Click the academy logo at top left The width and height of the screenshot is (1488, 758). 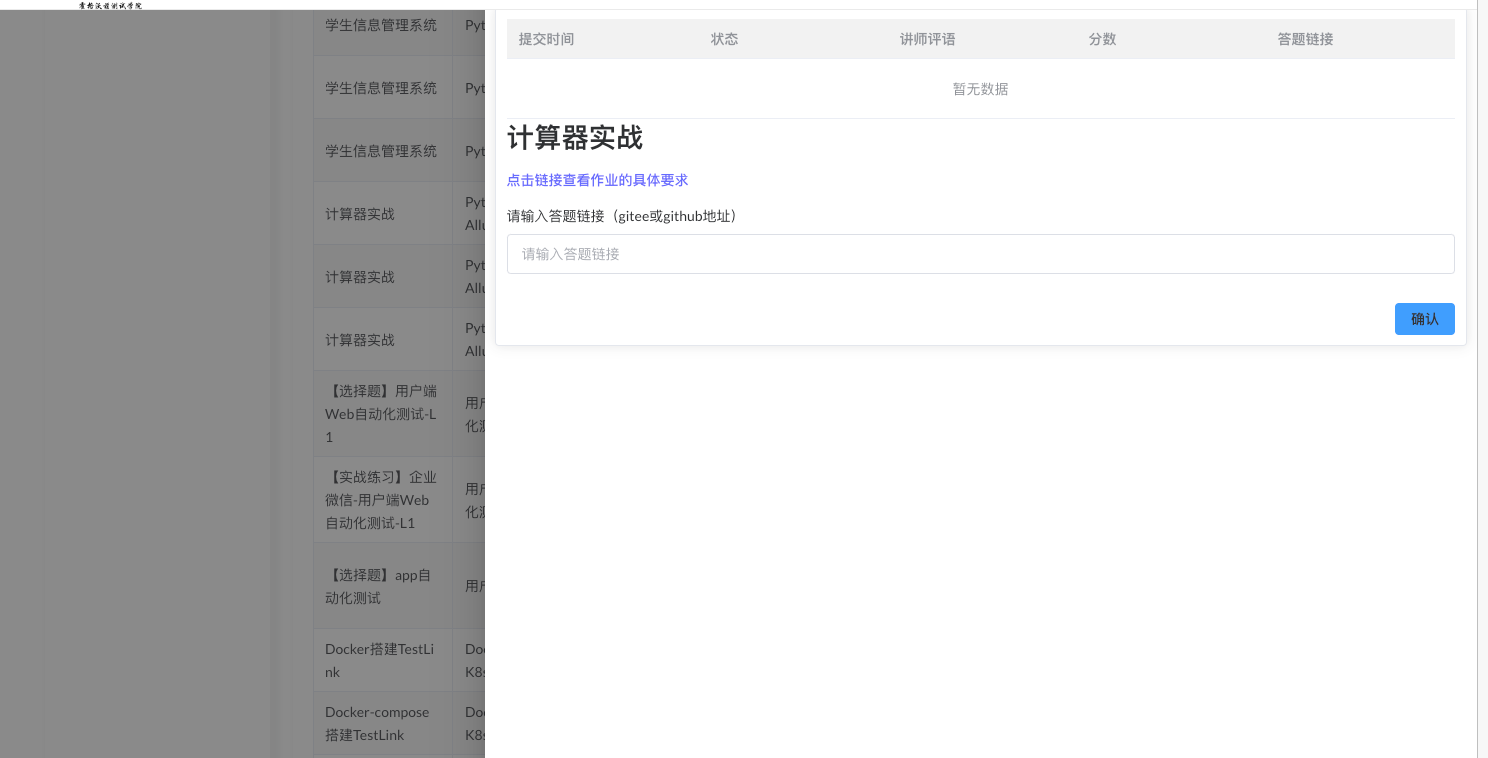click(x=110, y=5)
